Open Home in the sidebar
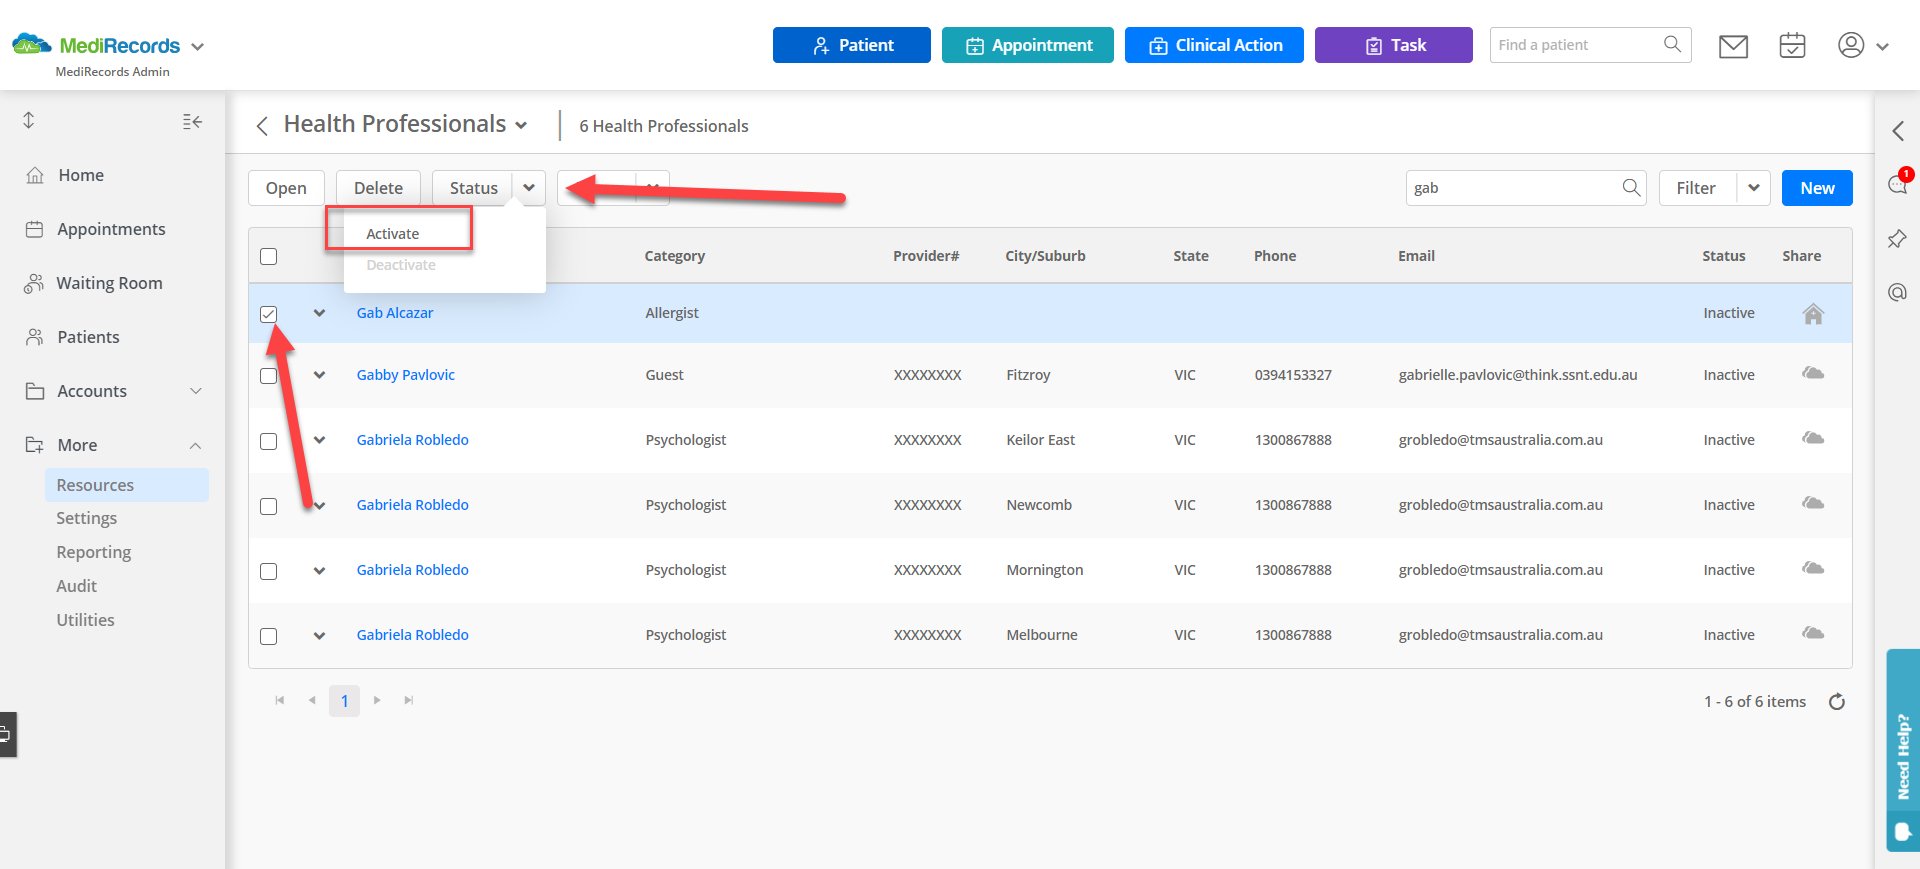 (81, 175)
